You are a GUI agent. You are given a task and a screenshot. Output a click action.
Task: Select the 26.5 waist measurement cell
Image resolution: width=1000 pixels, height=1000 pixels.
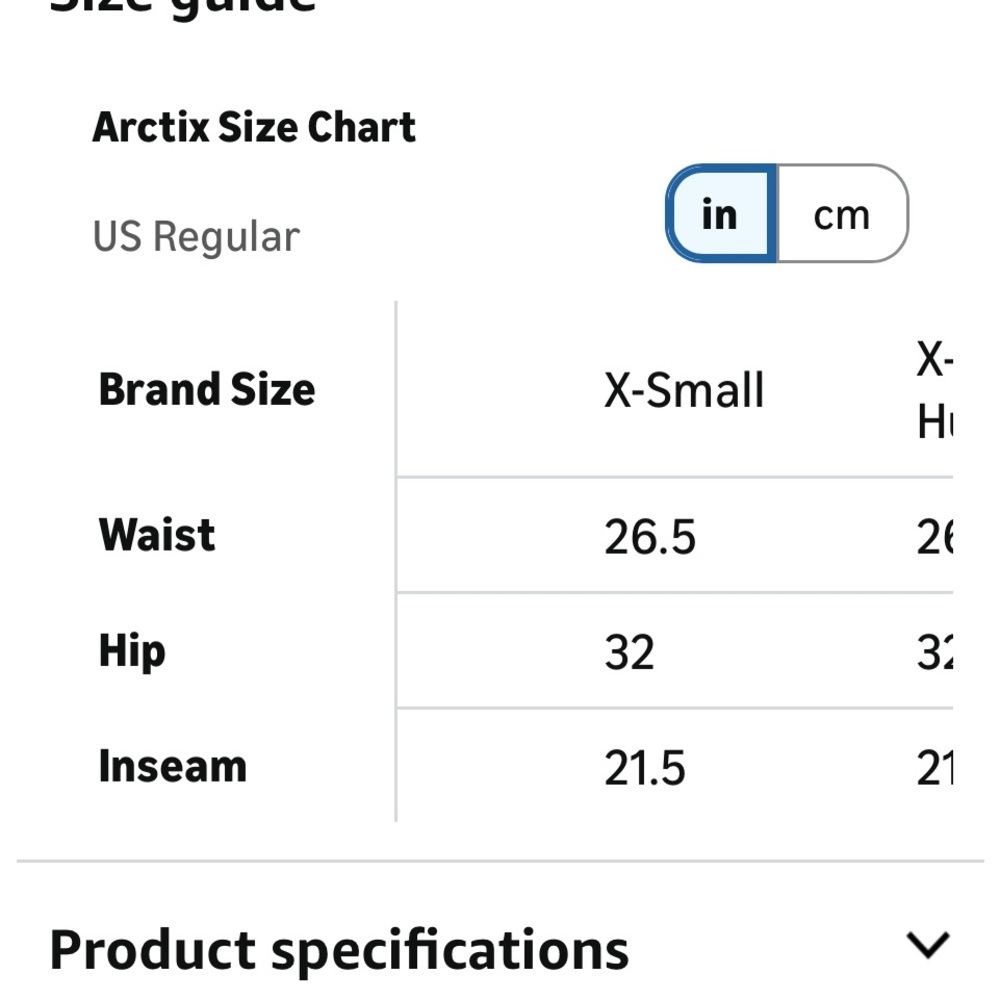(652, 535)
